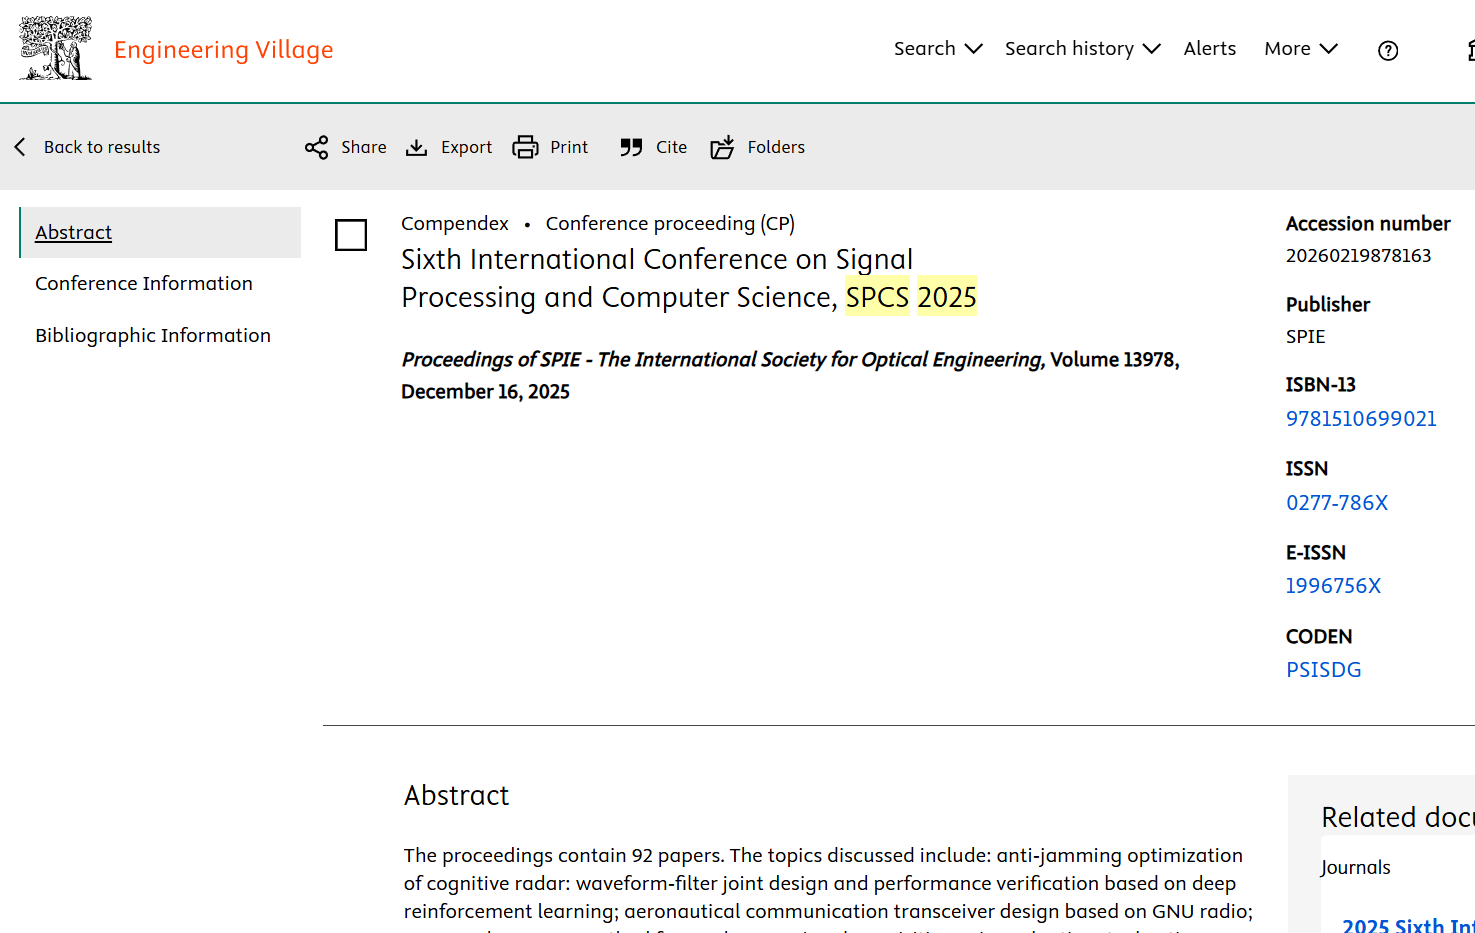Go to the Bibliographic Information section
This screenshot has width=1475, height=933.
coord(153,336)
